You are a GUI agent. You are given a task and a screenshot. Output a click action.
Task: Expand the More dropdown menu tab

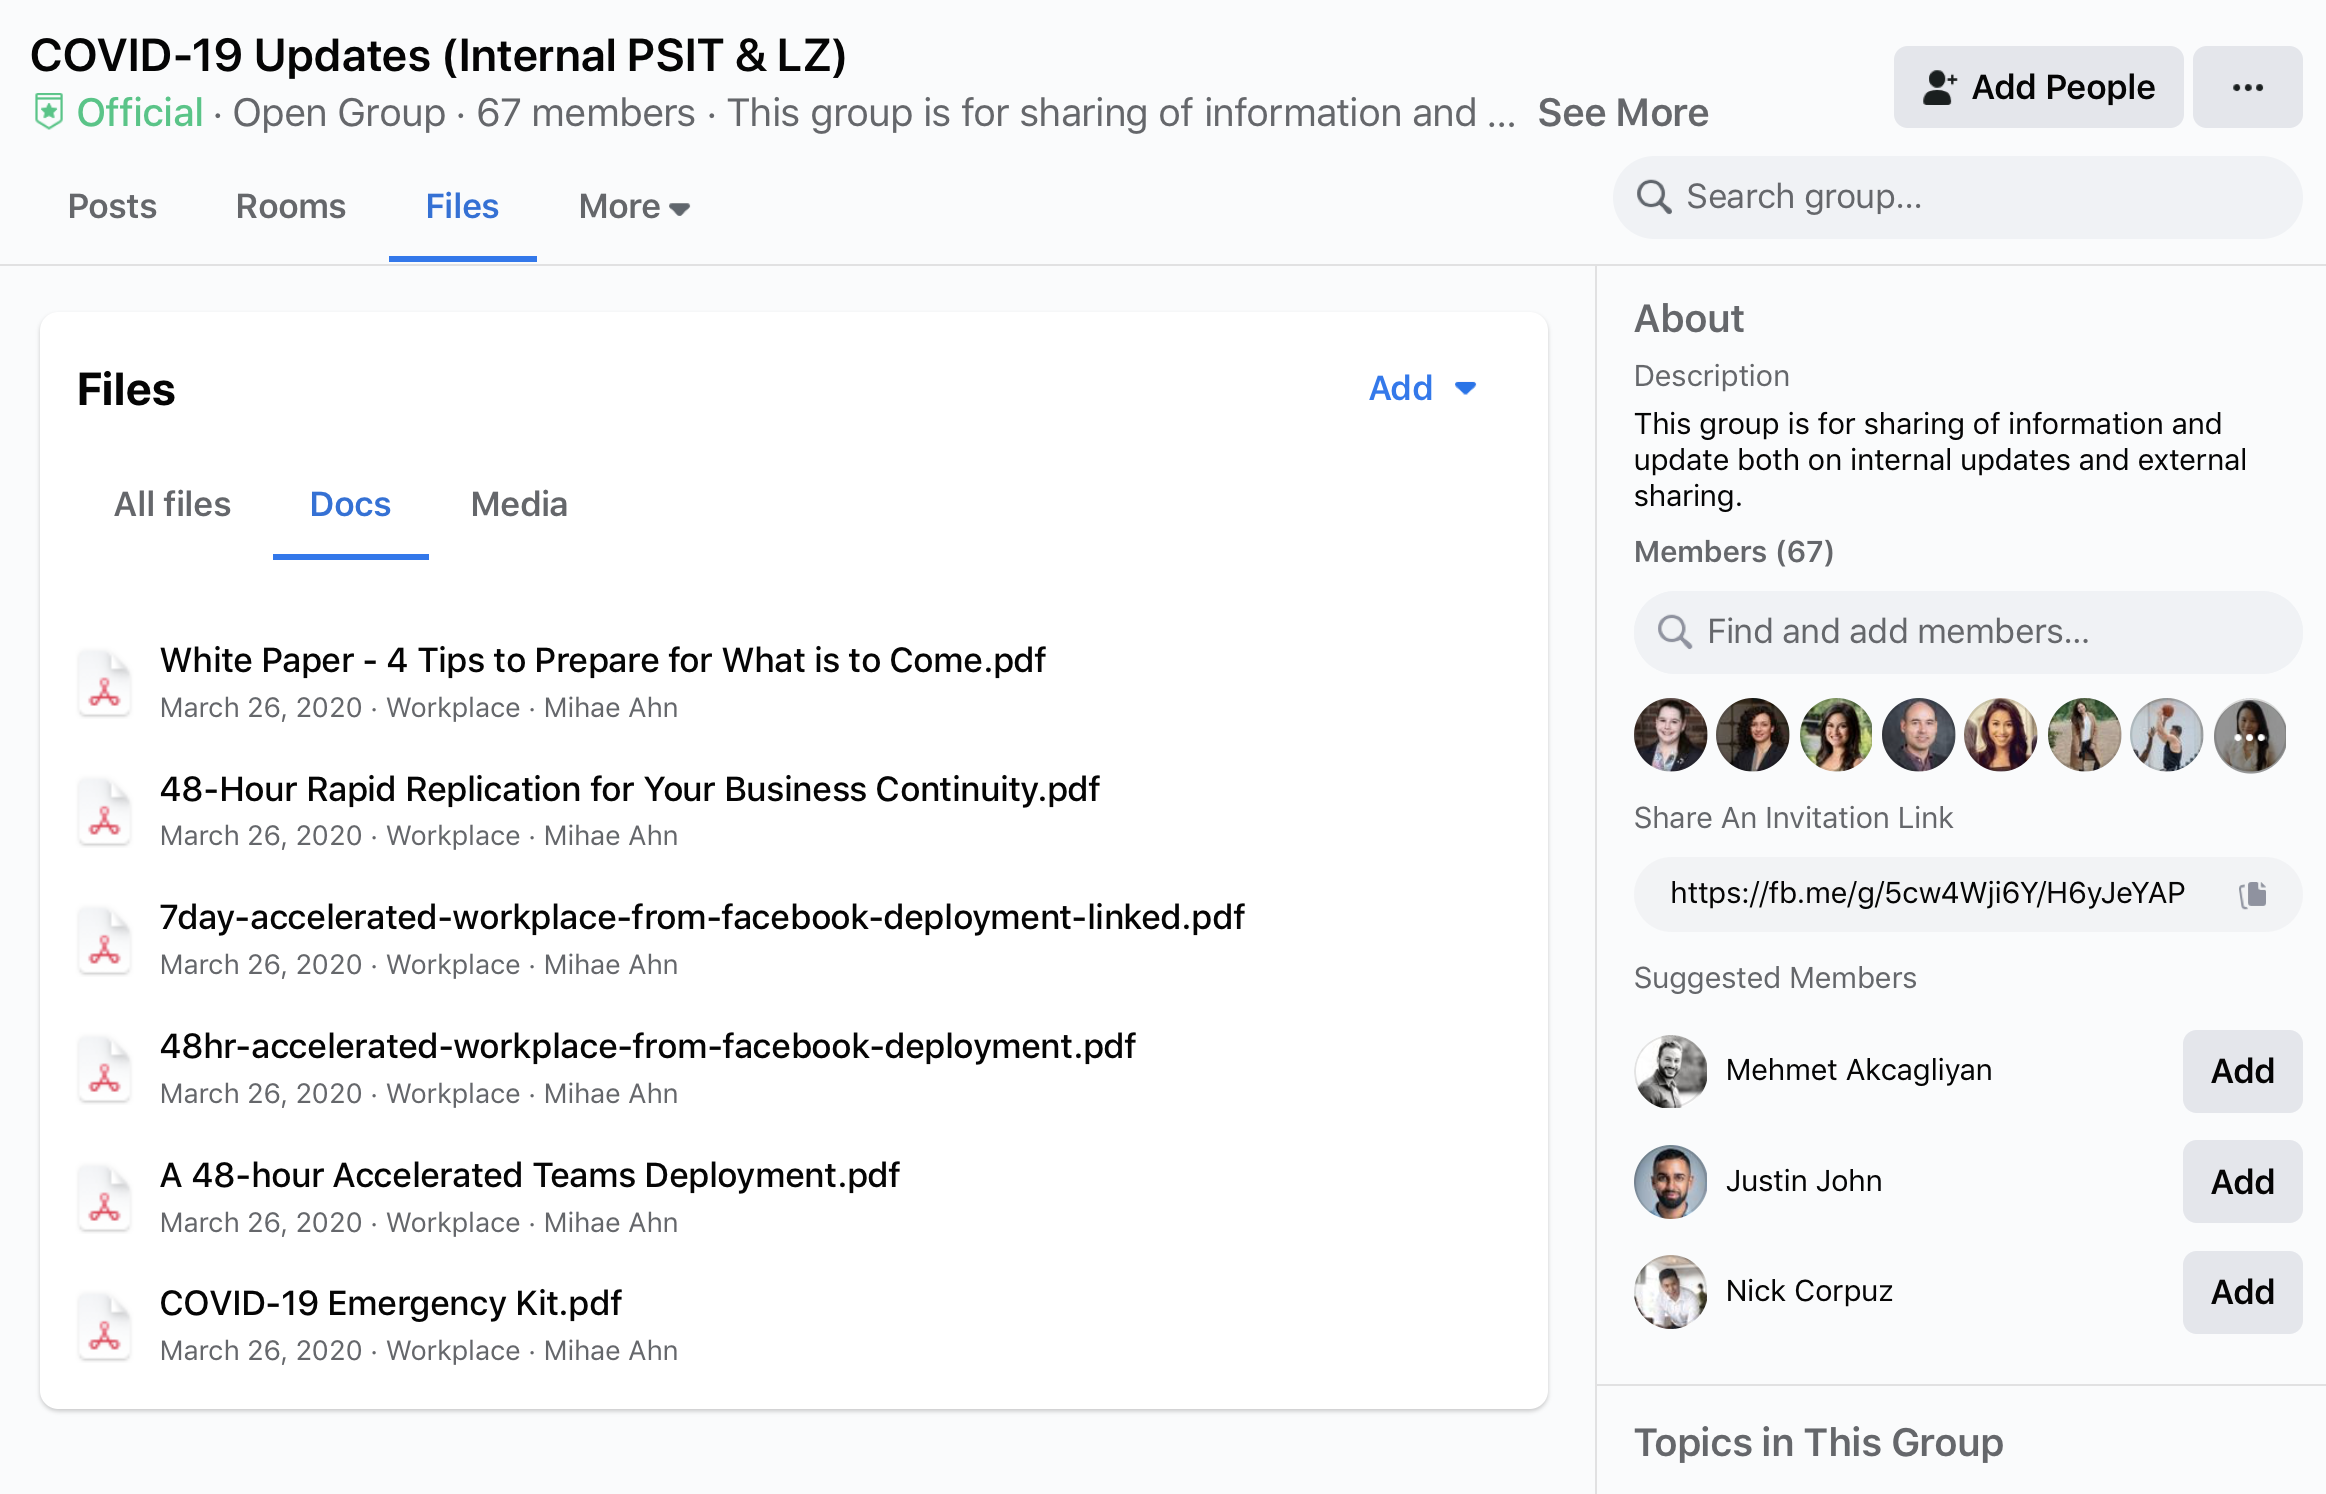coord(634,205)
